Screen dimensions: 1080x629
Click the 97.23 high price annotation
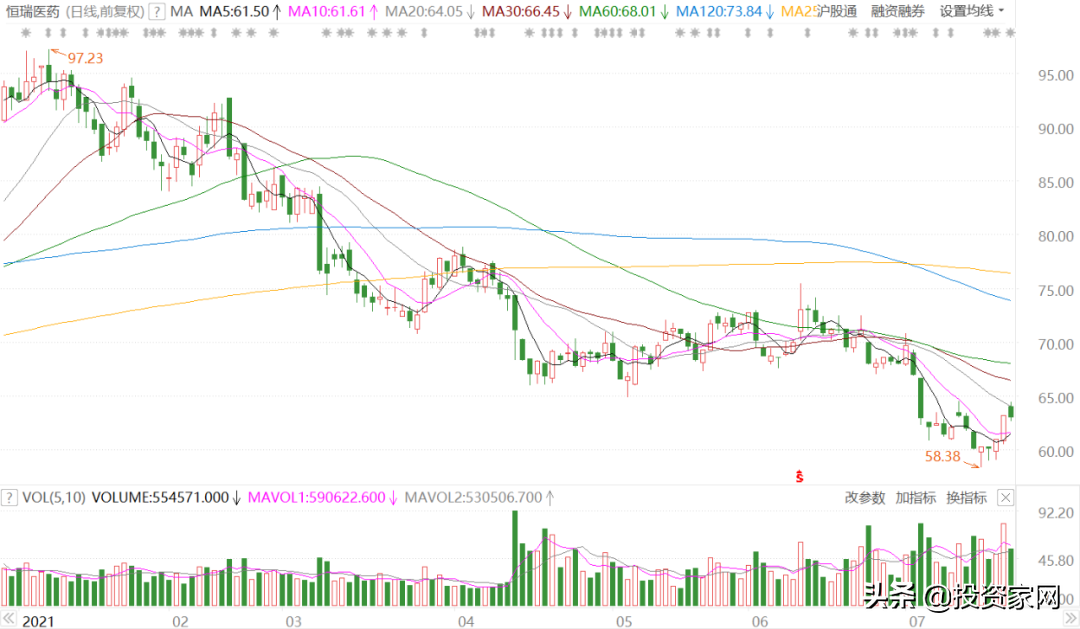pos(85,59)
